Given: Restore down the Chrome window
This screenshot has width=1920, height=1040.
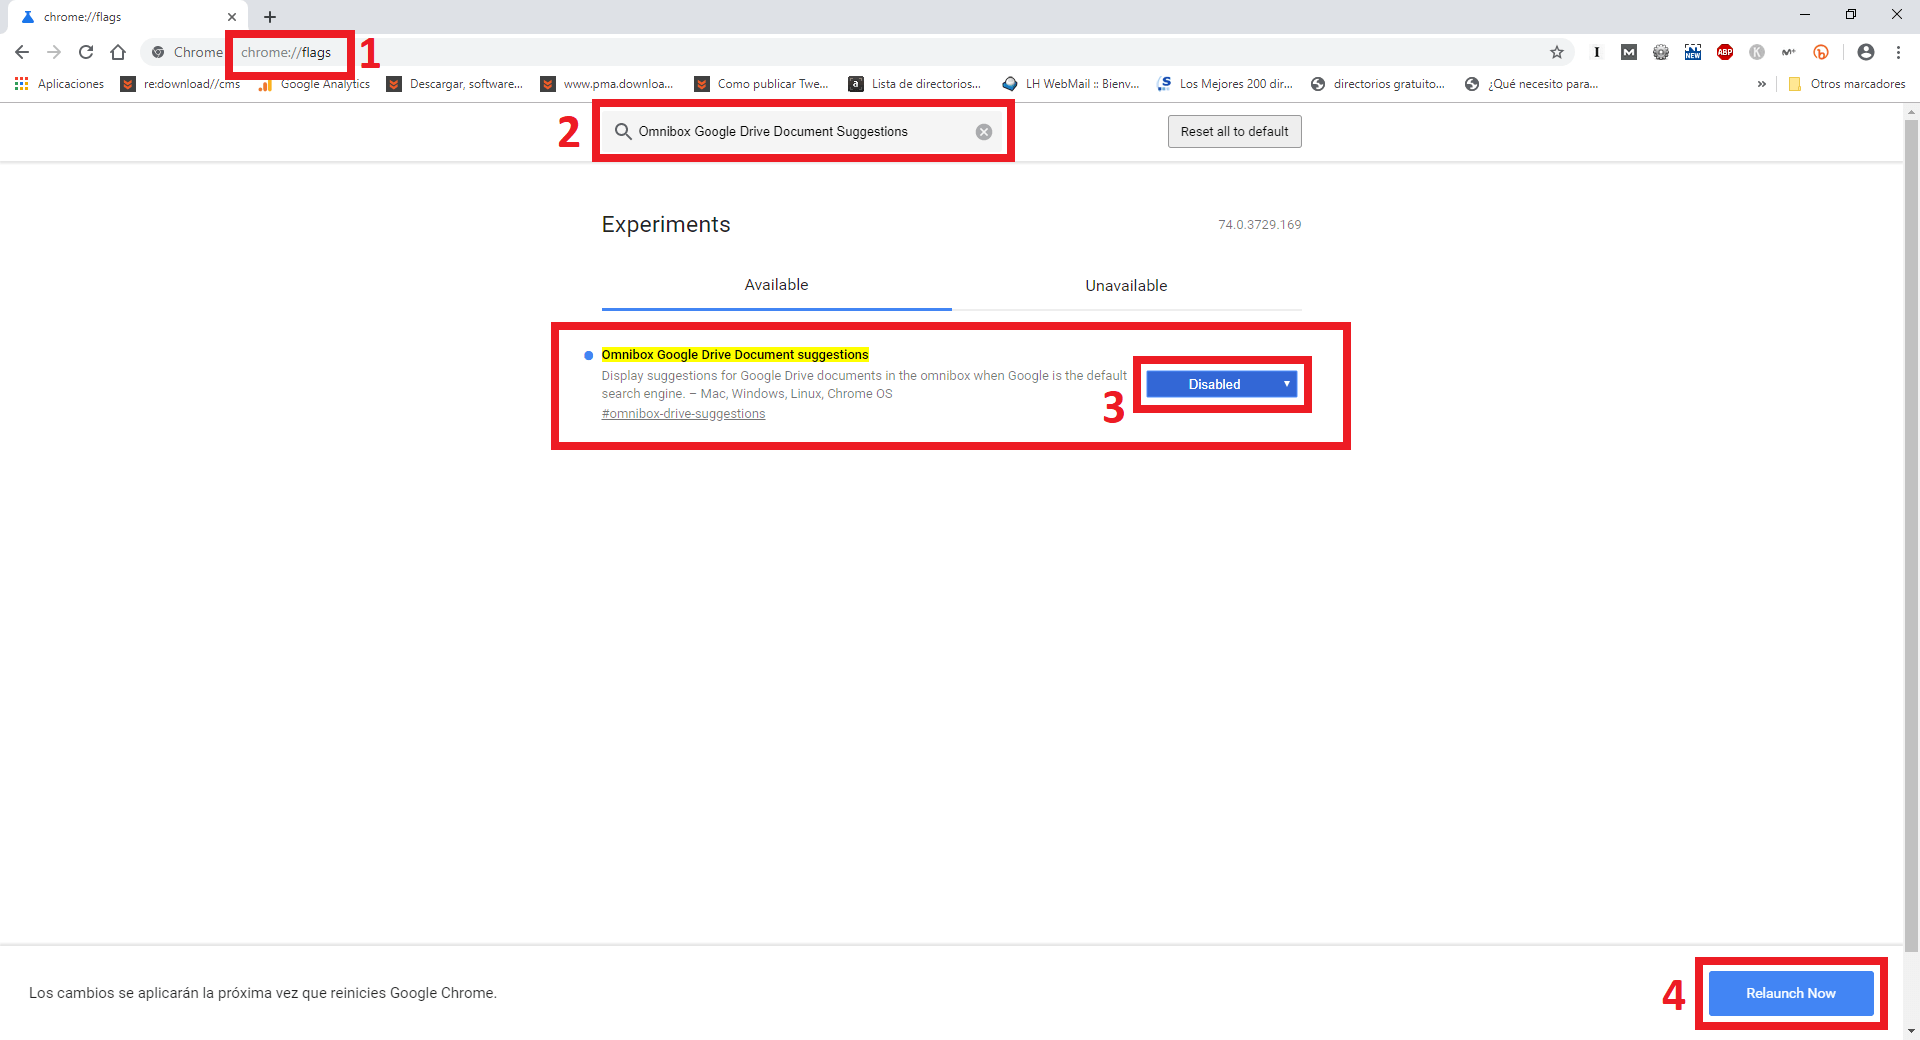Looking at the screenshot, I should pyautogui.click(x=1851, y=14).
